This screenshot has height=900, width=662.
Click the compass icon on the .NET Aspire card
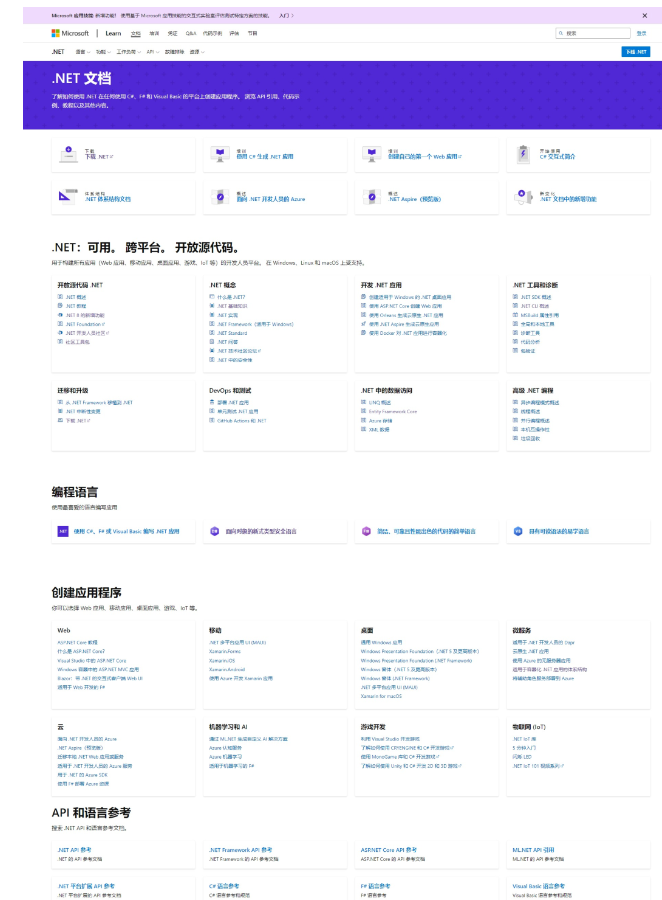(371, 197)
